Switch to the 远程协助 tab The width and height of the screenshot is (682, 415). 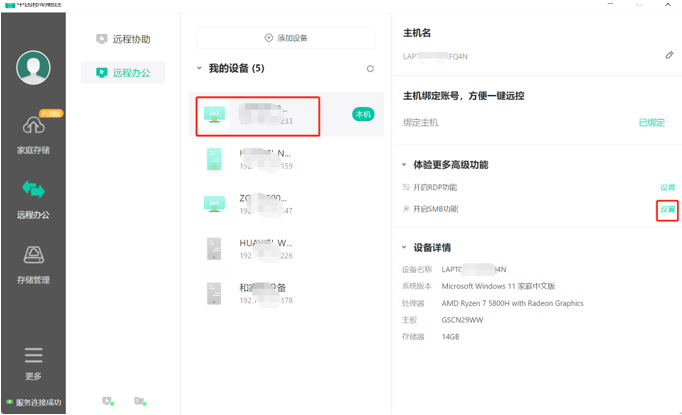point(123,40)
